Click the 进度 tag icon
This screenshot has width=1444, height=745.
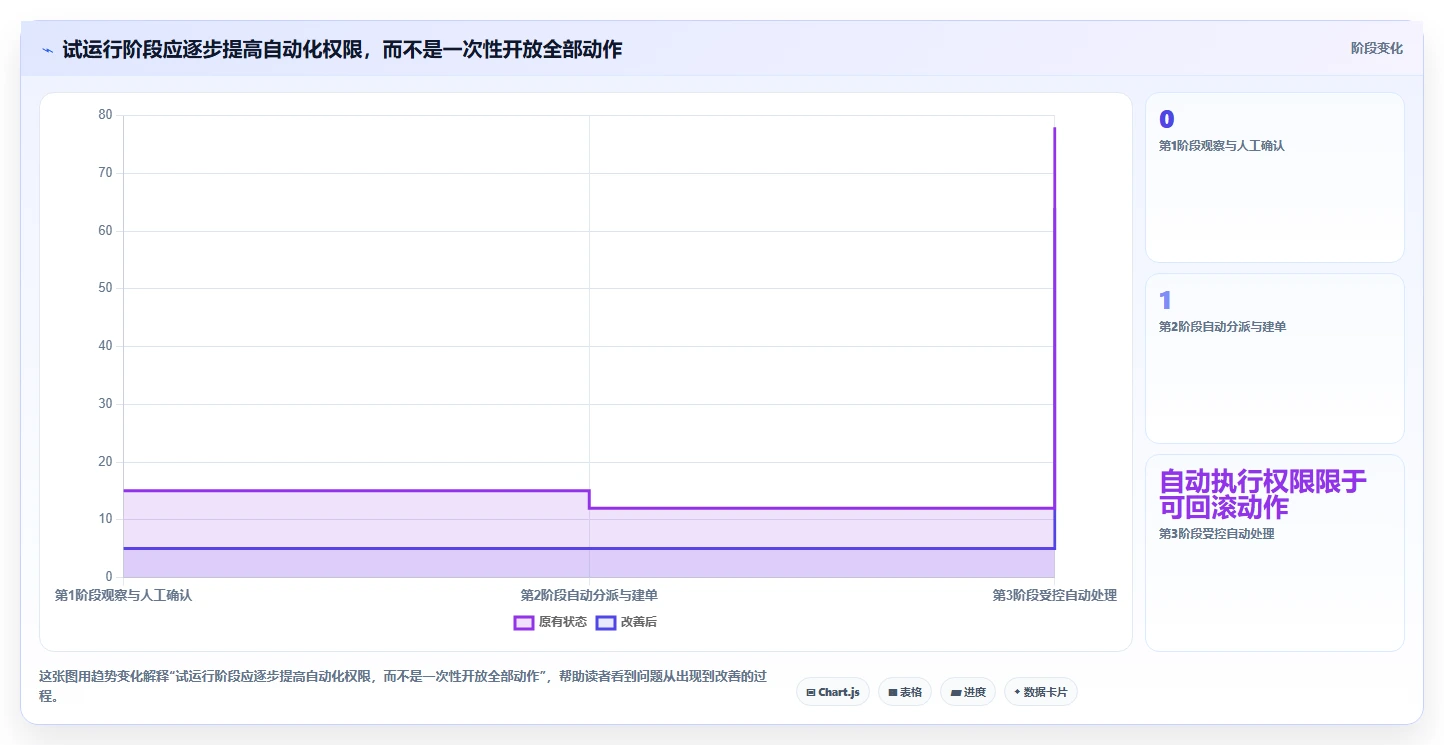955,692
